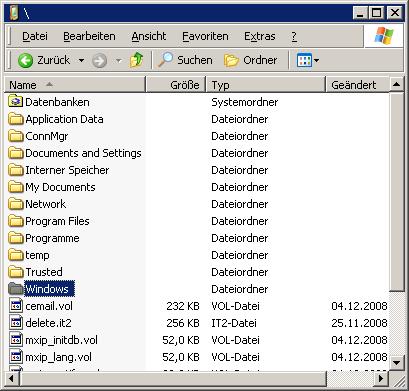The image size is (409, 391).
Task: Click the Network folder icon
Action: tap(15, 204)
